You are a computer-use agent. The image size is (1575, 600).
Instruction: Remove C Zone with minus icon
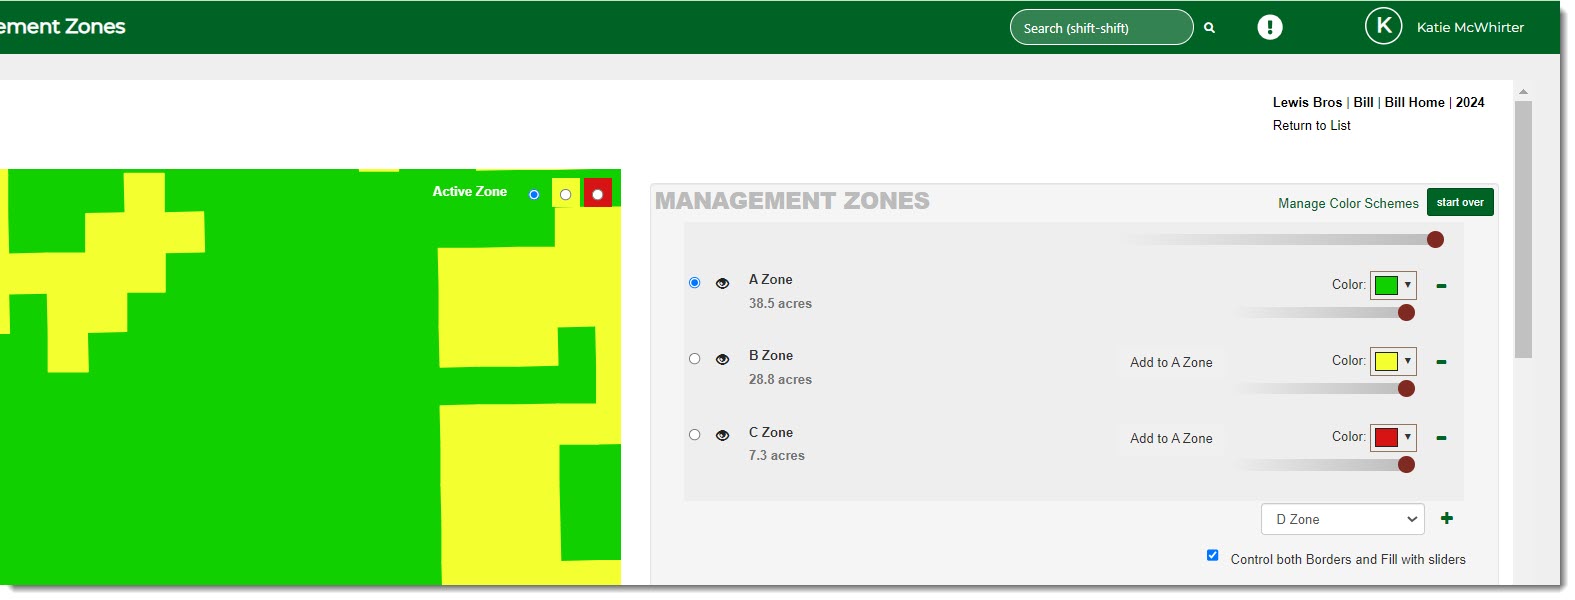coord(1441,438)
